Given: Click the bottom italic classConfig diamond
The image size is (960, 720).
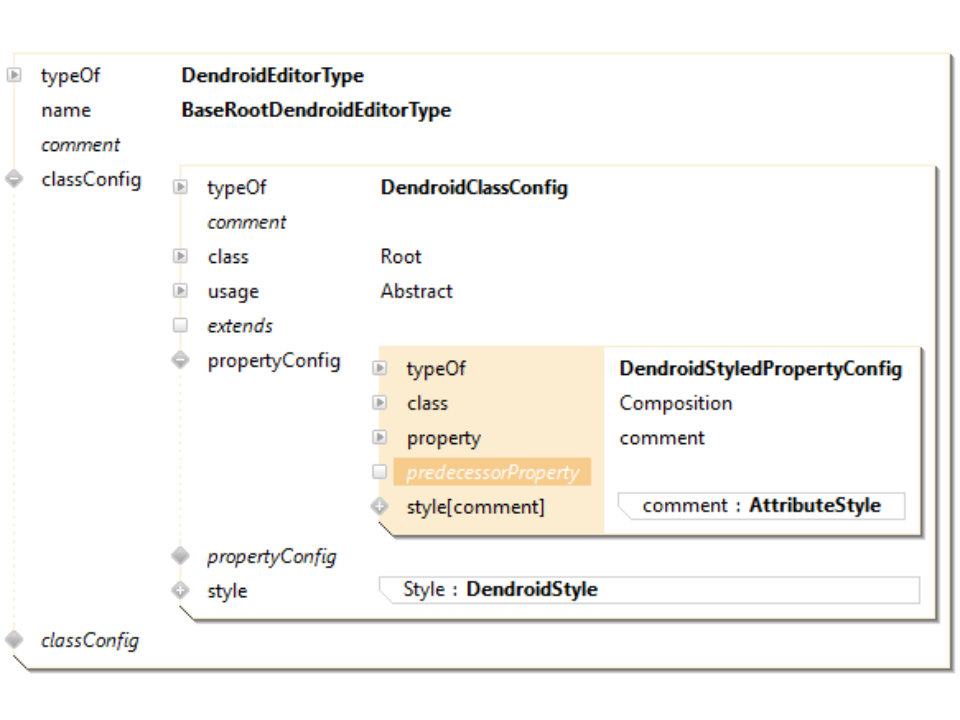Looking at the screenshot, I should tap(14, 639).
